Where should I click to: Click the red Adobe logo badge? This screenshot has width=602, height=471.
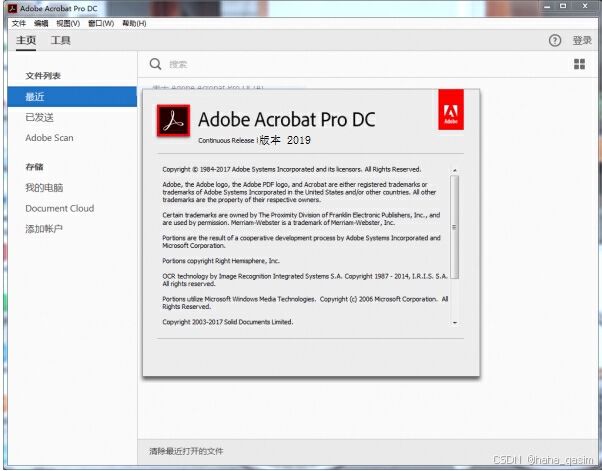pos(451,110)
